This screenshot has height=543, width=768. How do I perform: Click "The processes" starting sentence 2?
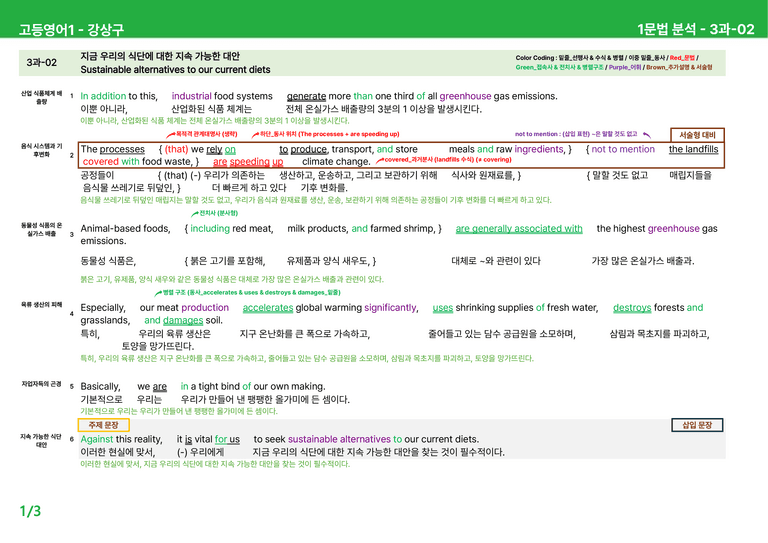coord(113,149)
